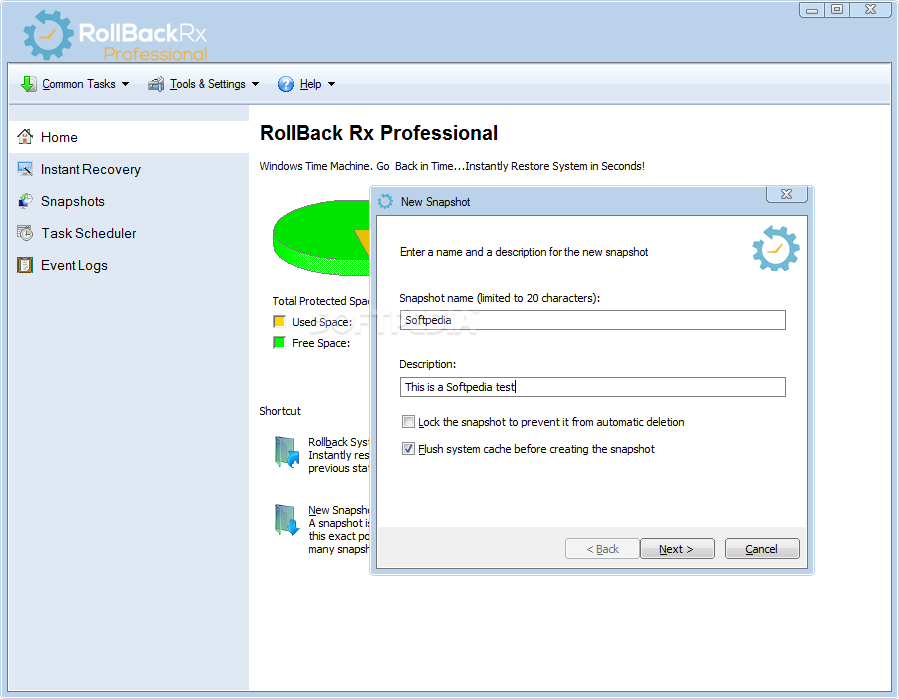Click the Snapshot name input field

point(592,320)
